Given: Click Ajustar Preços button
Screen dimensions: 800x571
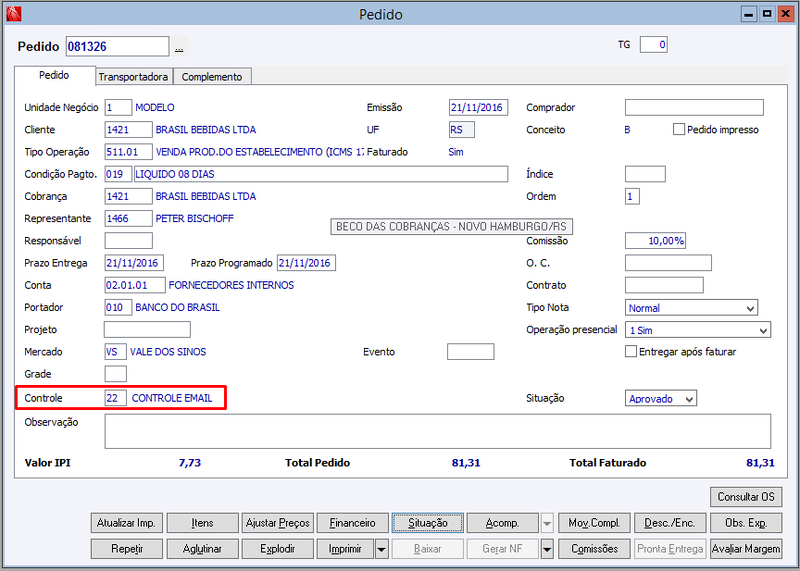Looking at the screenshot, I should pyautogui.click(x=278, y=523).
